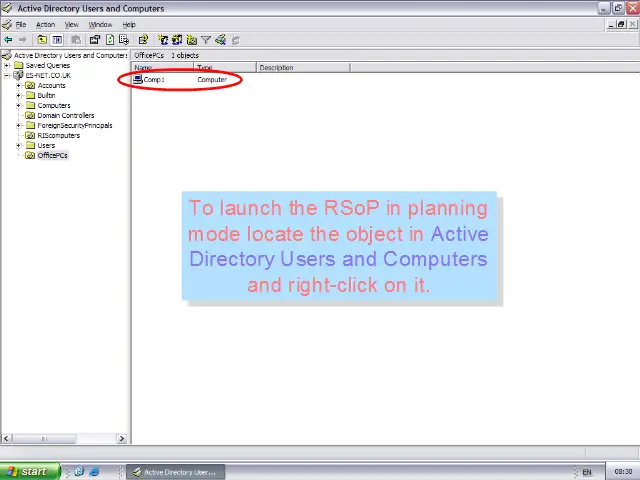
Task: Click the Help question mark toolbar icon
Action: (x=143, y=40)
